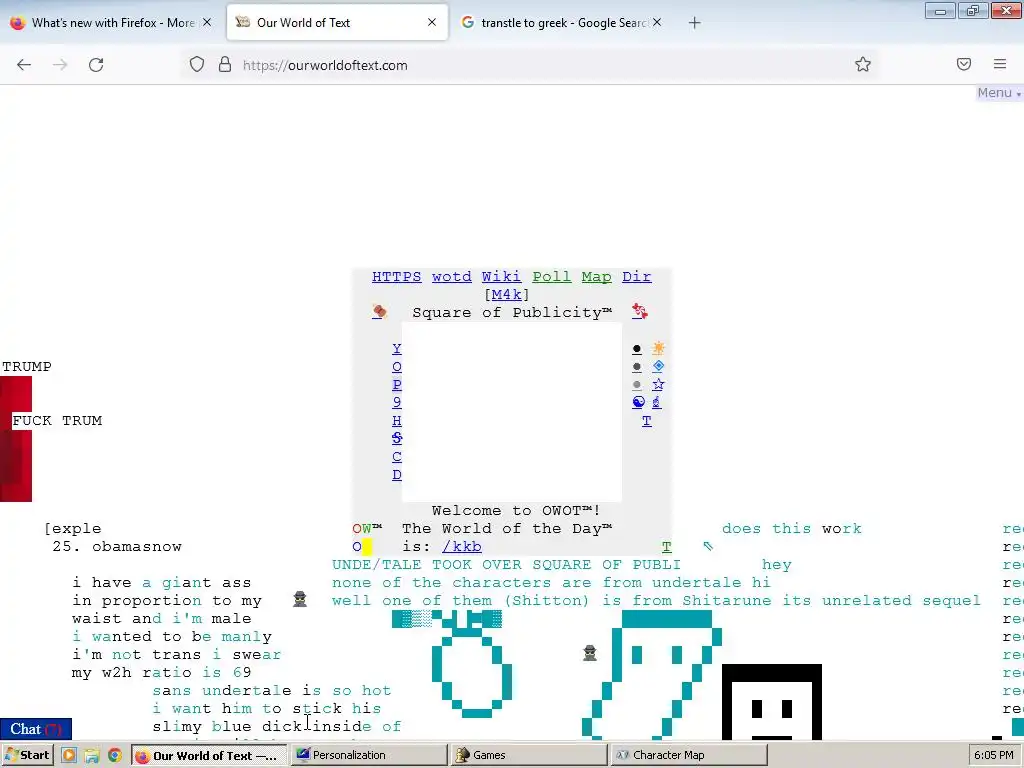Click the brown stamp icon left of Square of Publicity
Image resolution: width=1024 pixels, height=768 pixels.
coord(379,312)
